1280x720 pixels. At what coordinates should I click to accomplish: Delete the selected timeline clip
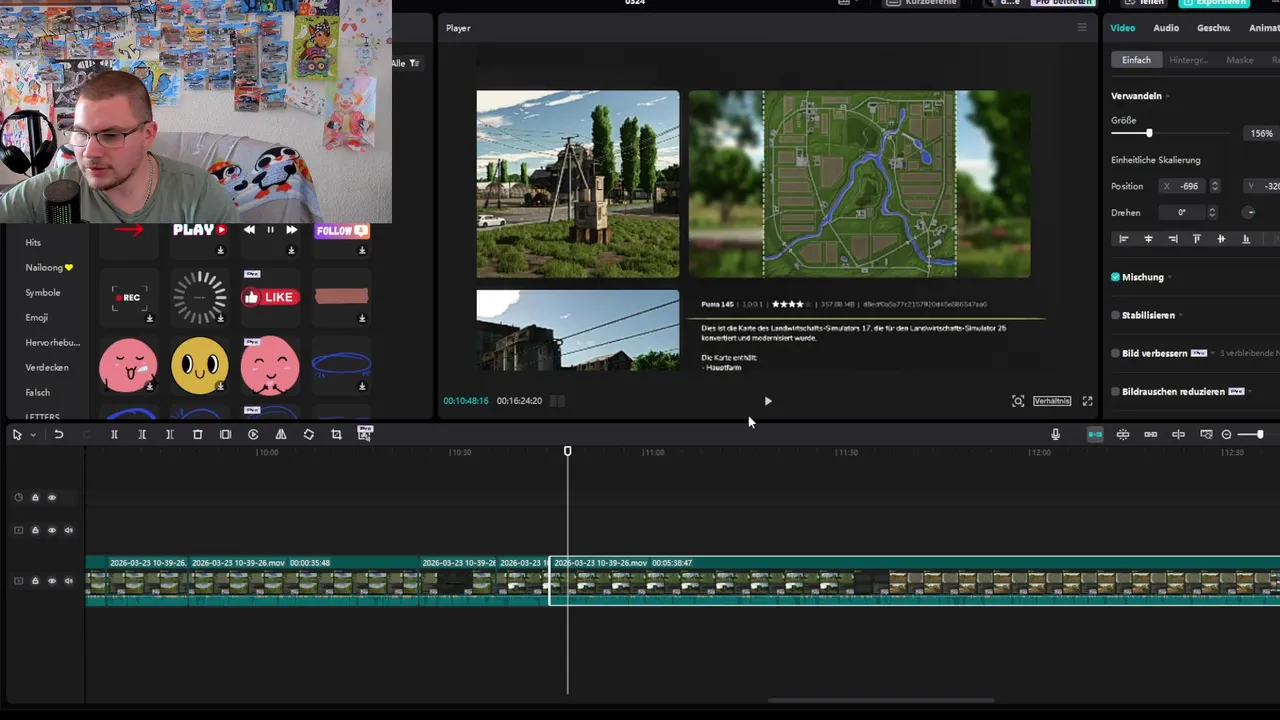coord(198,435)
